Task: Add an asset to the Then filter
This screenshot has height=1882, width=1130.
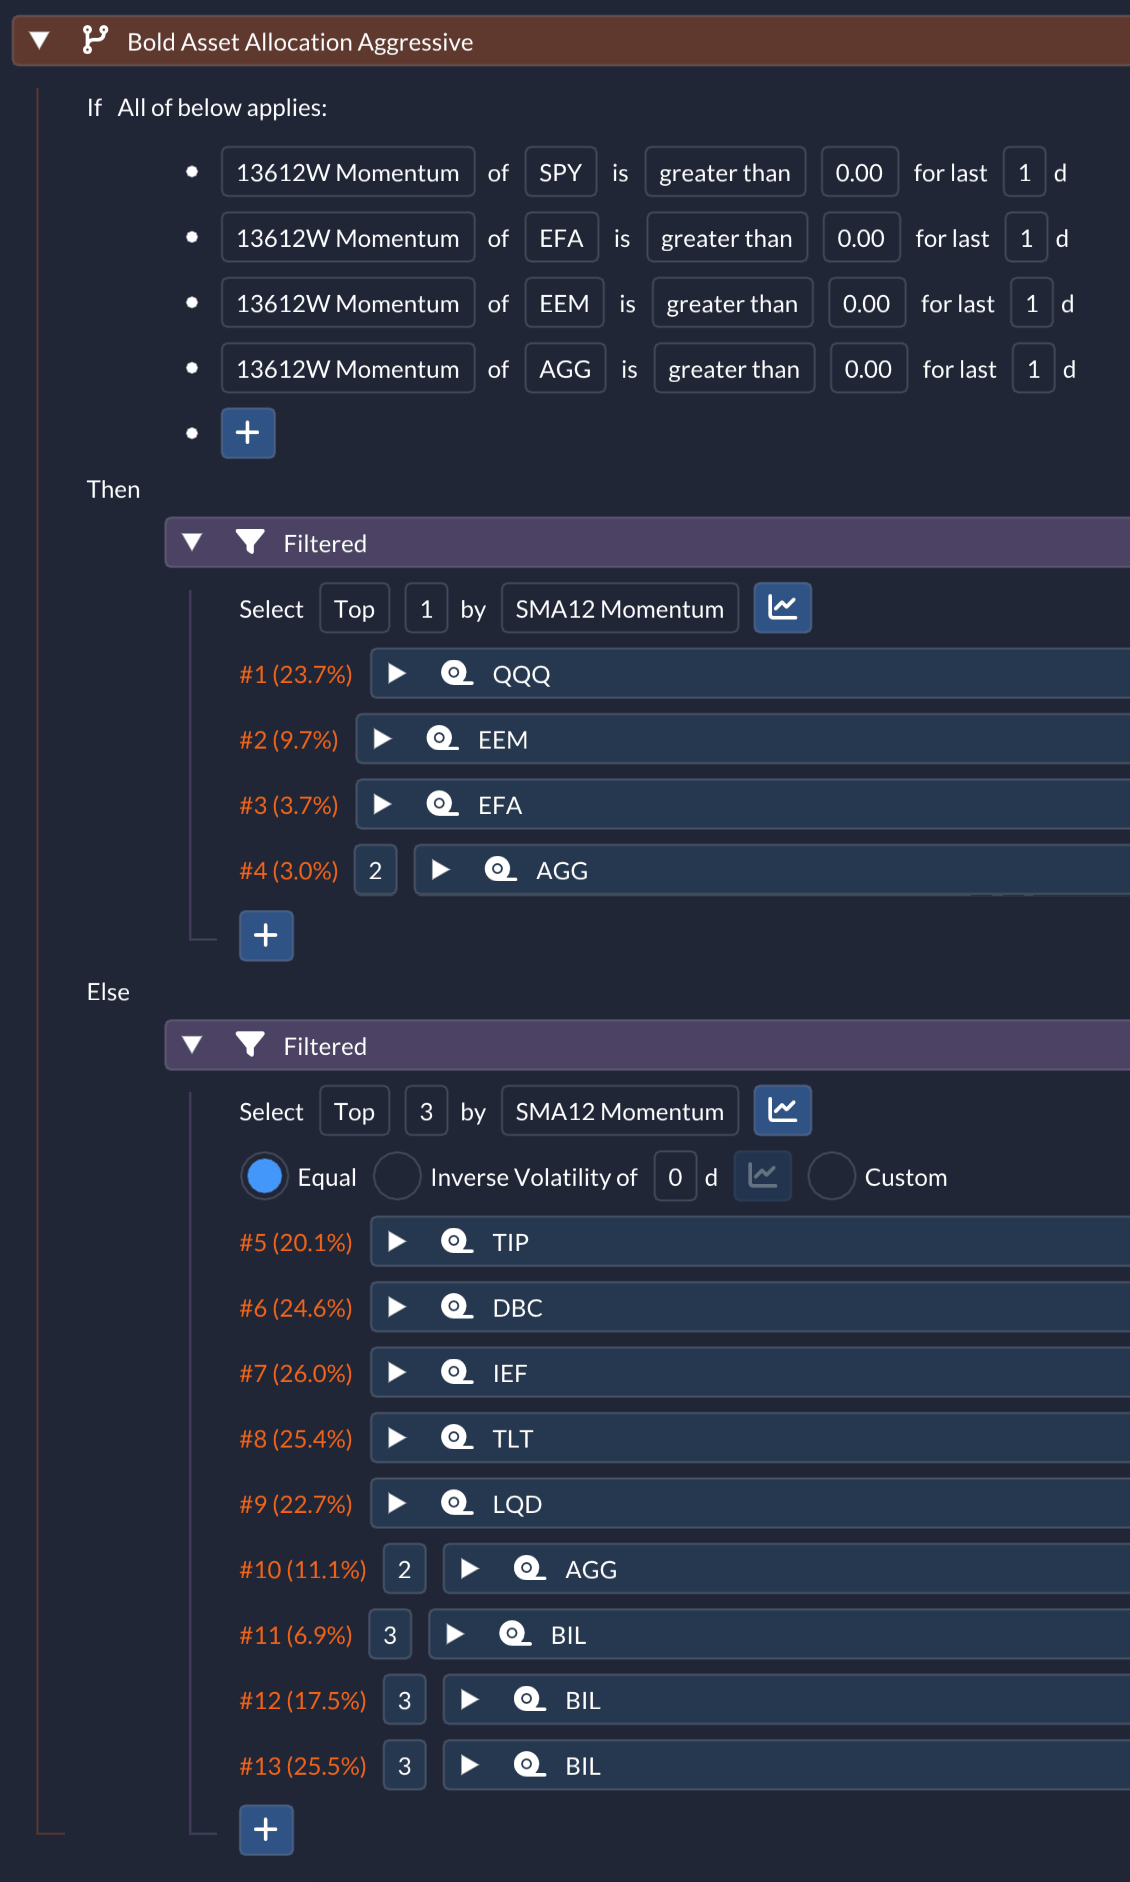Action: pyautogui.click(x=266, y=936)
